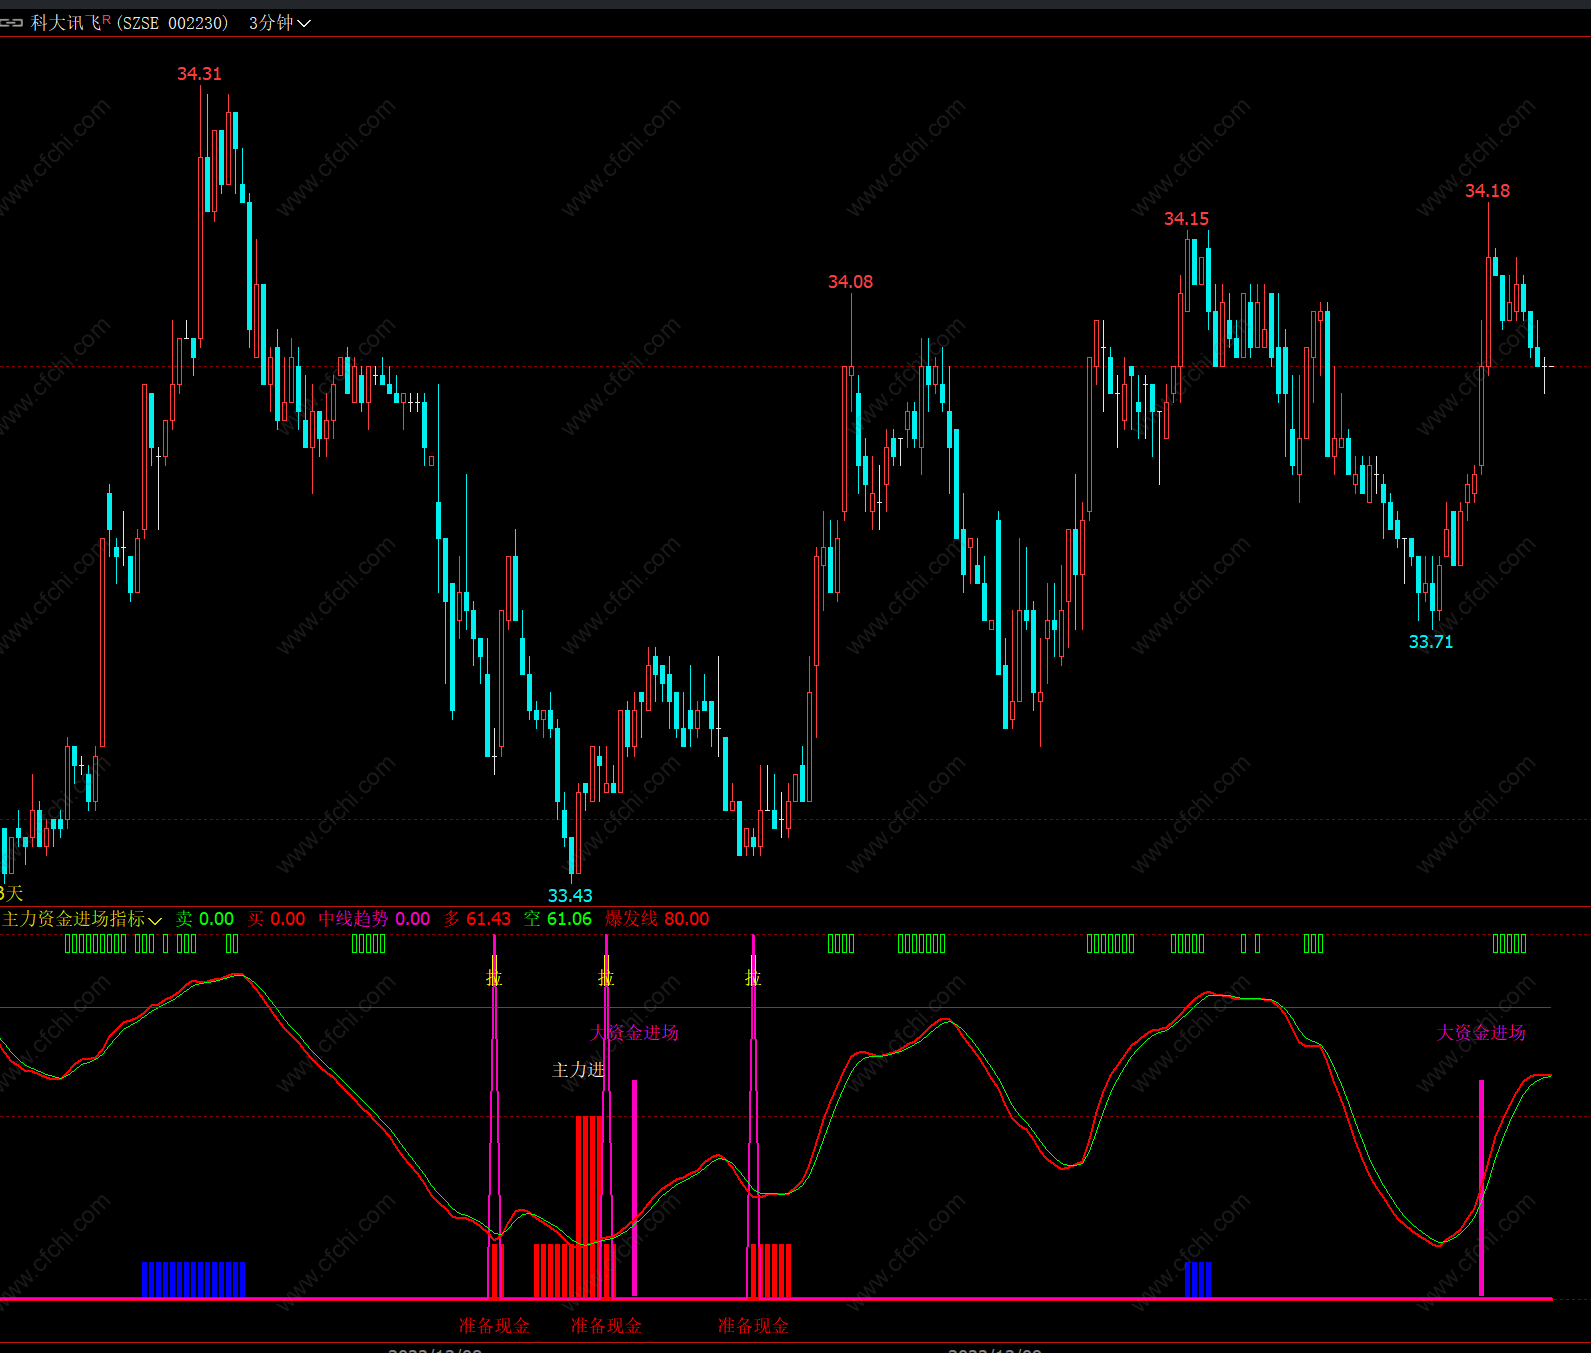Click the 34.31 high price label
1591x1353 pixels.
[199, 74]
